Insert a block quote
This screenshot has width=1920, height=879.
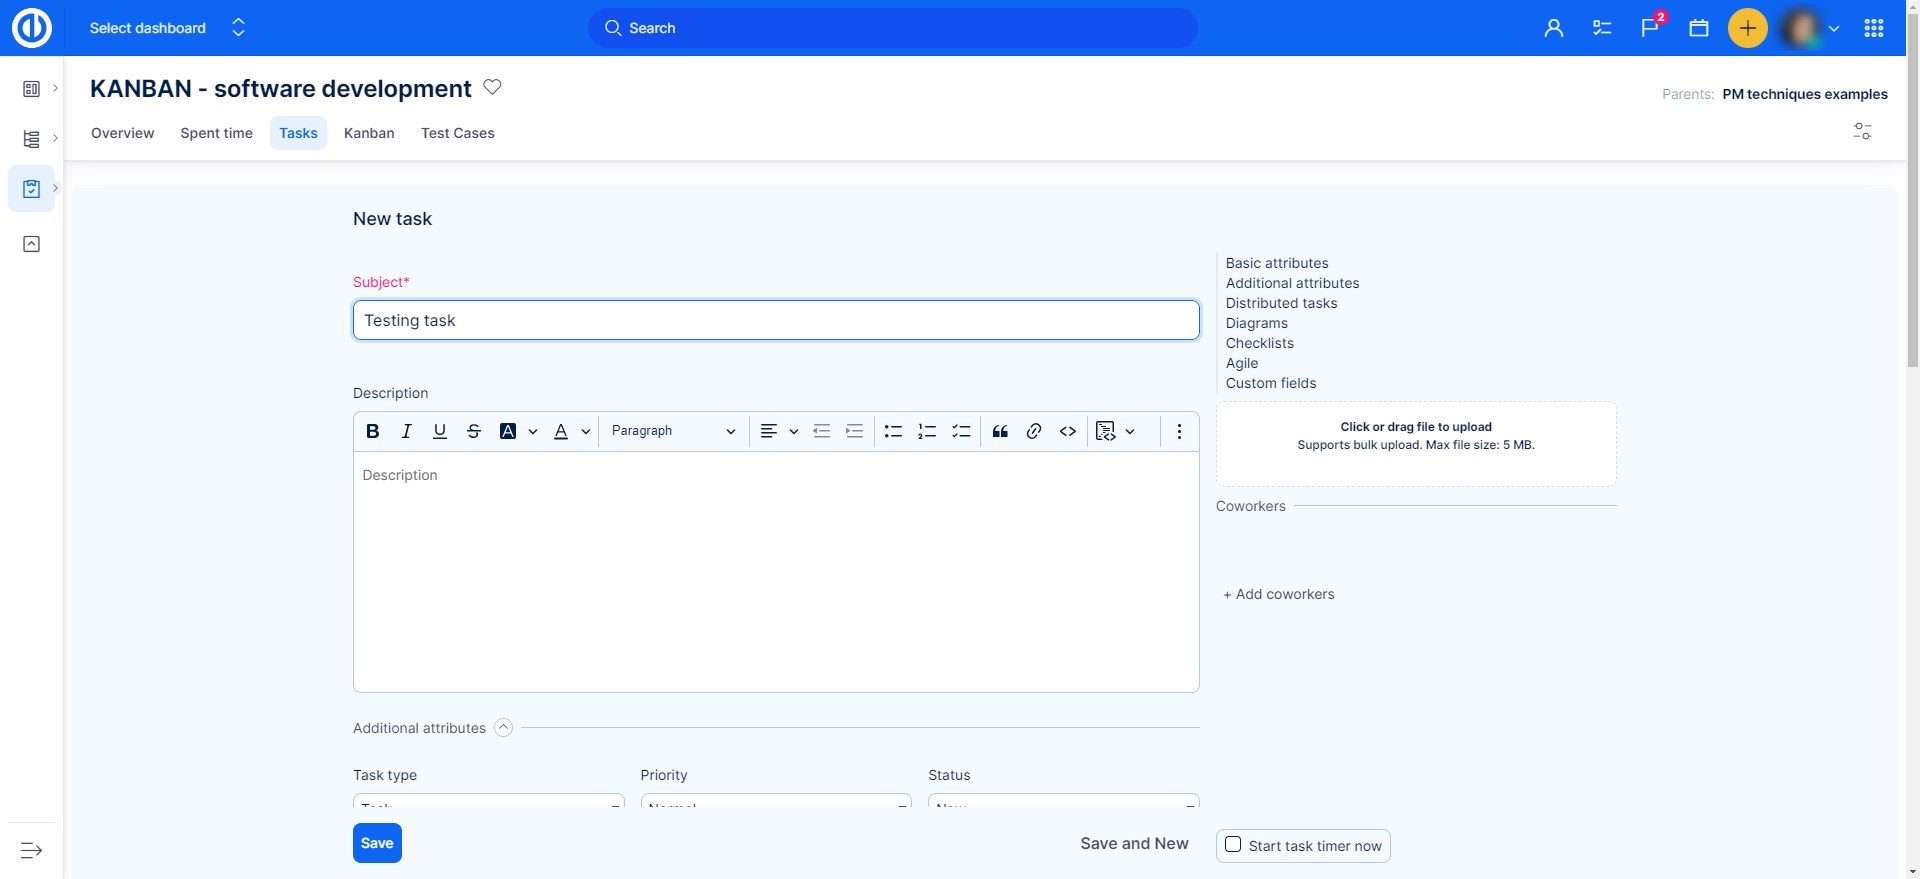(1000, 431)
